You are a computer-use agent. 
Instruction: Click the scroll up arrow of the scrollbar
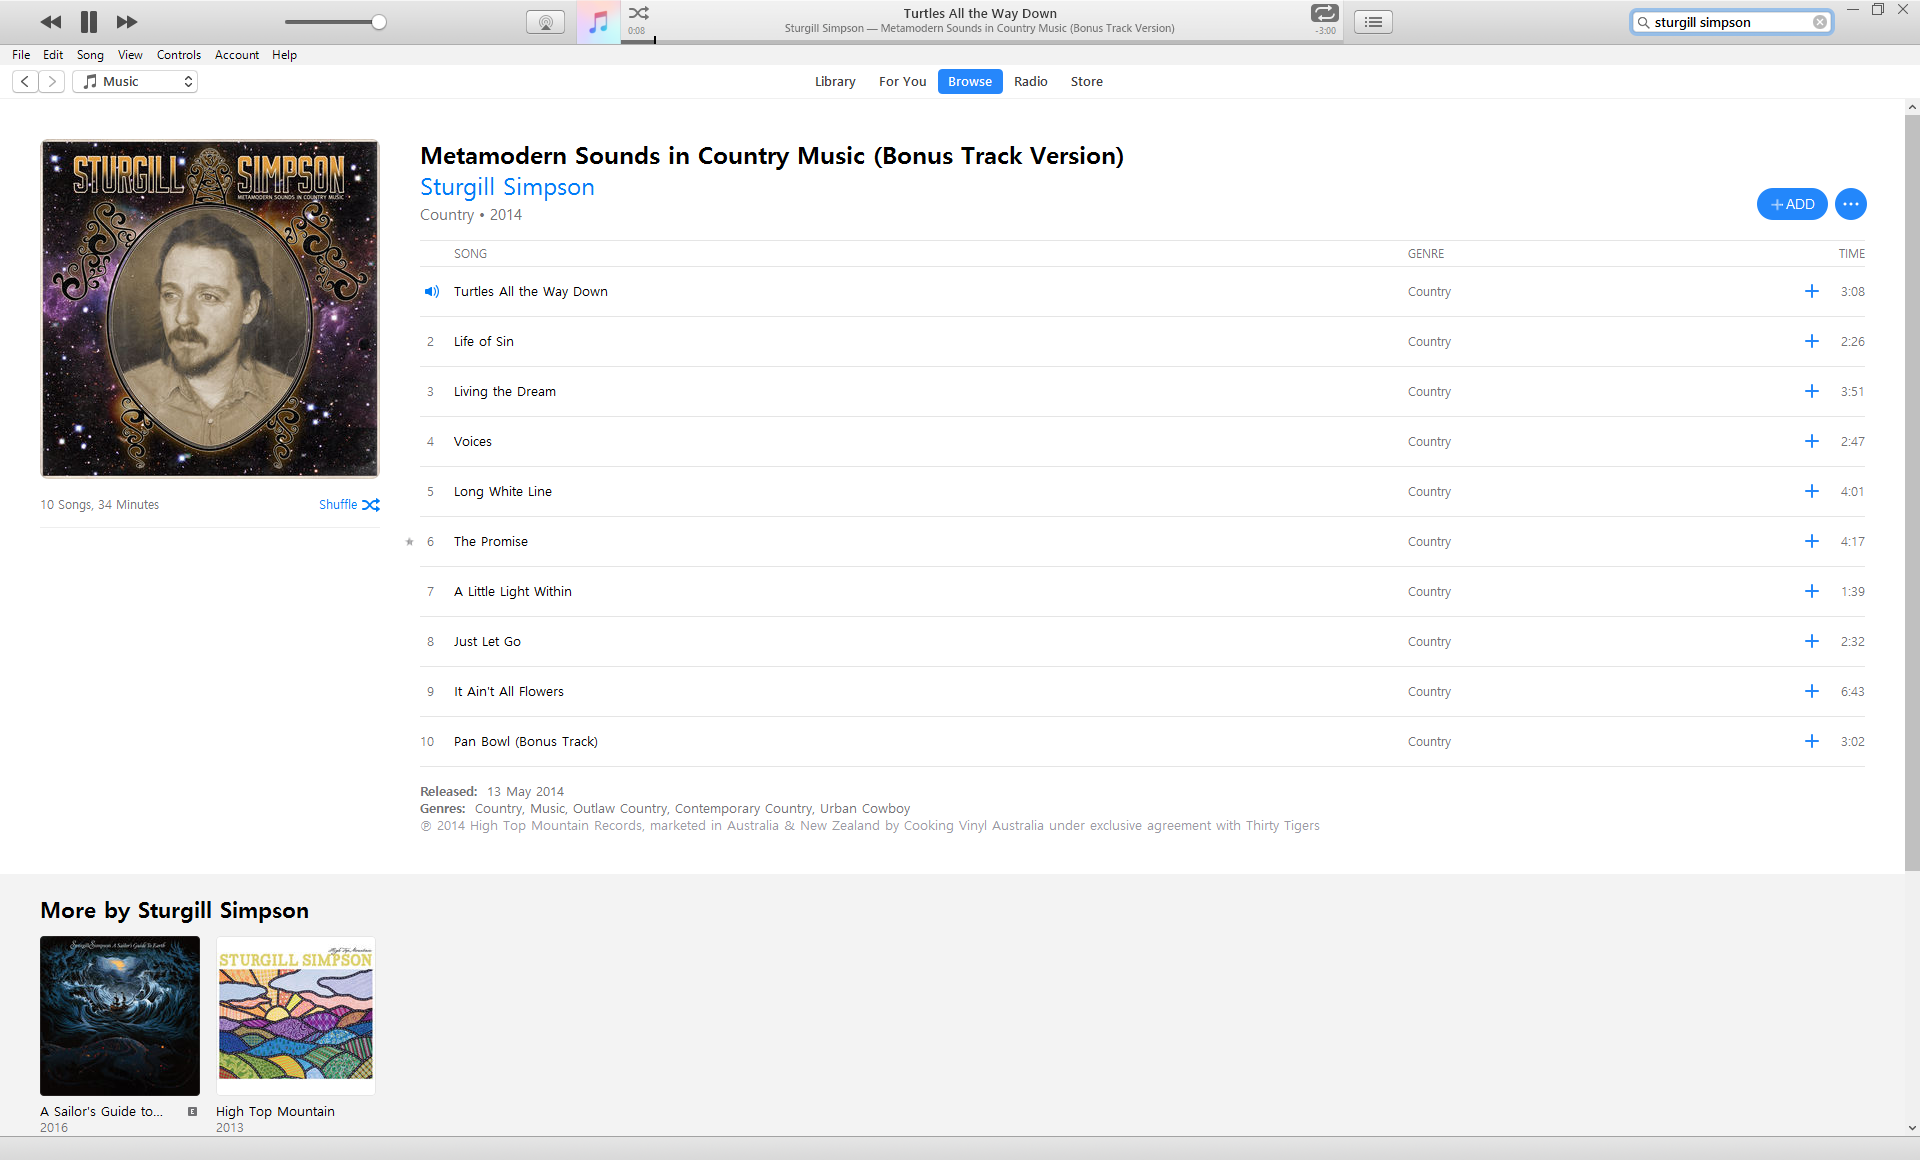click(x=1912, y=107)
